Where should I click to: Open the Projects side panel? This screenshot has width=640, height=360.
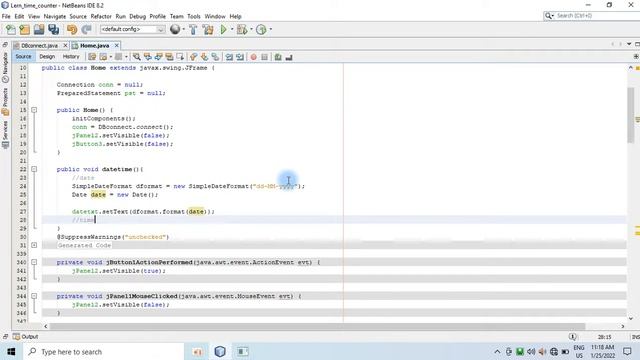5,102
